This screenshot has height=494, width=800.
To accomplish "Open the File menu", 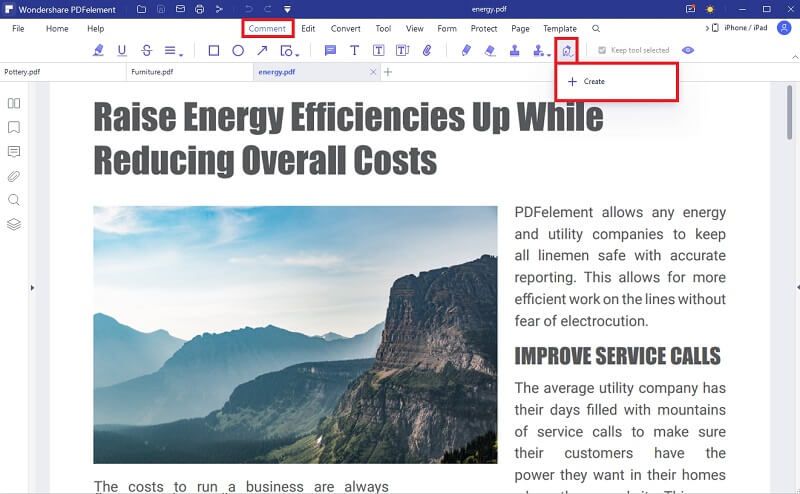I will (x=18, y=29).
